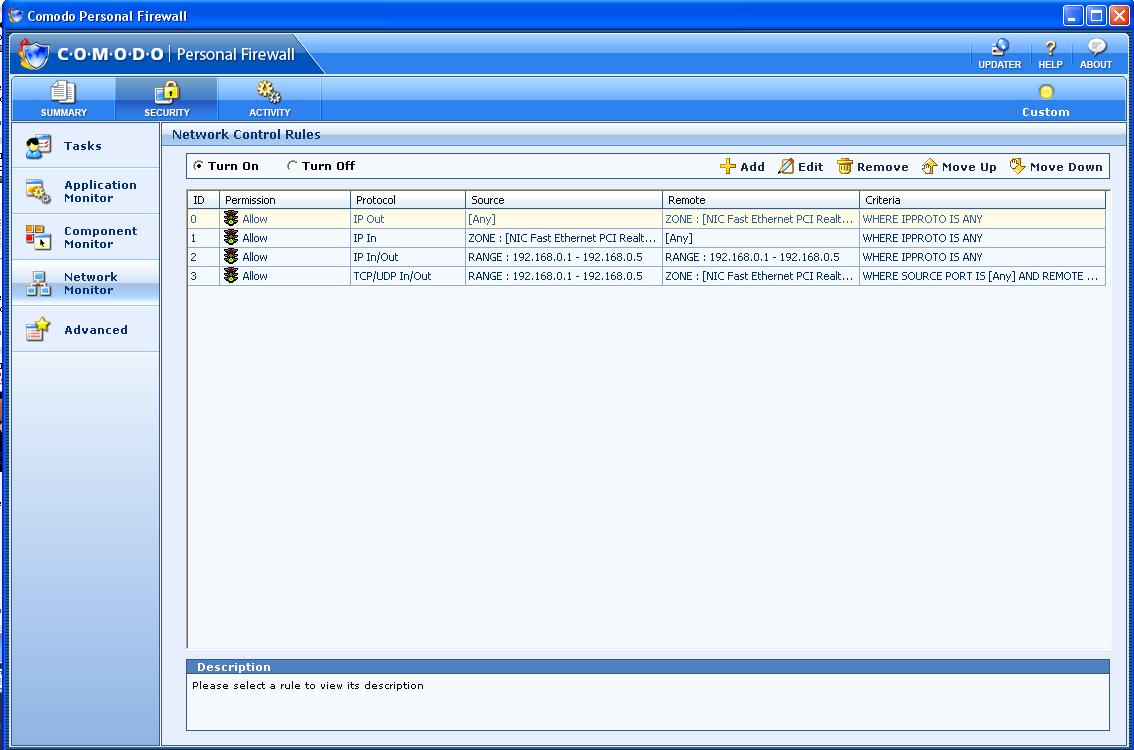
Task: Open Component Monitor in the sidebar
Action: coord(85,237)
